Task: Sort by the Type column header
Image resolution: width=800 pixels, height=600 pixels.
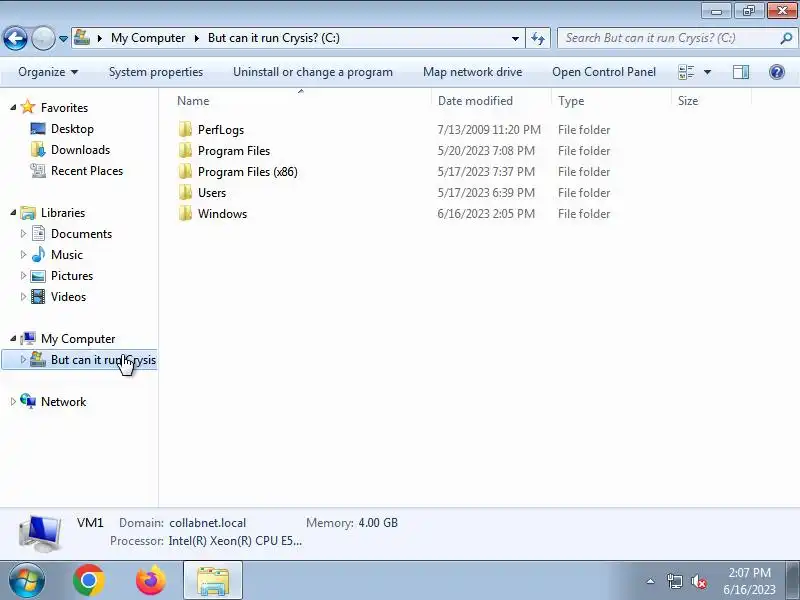Action: coord(611,101)
